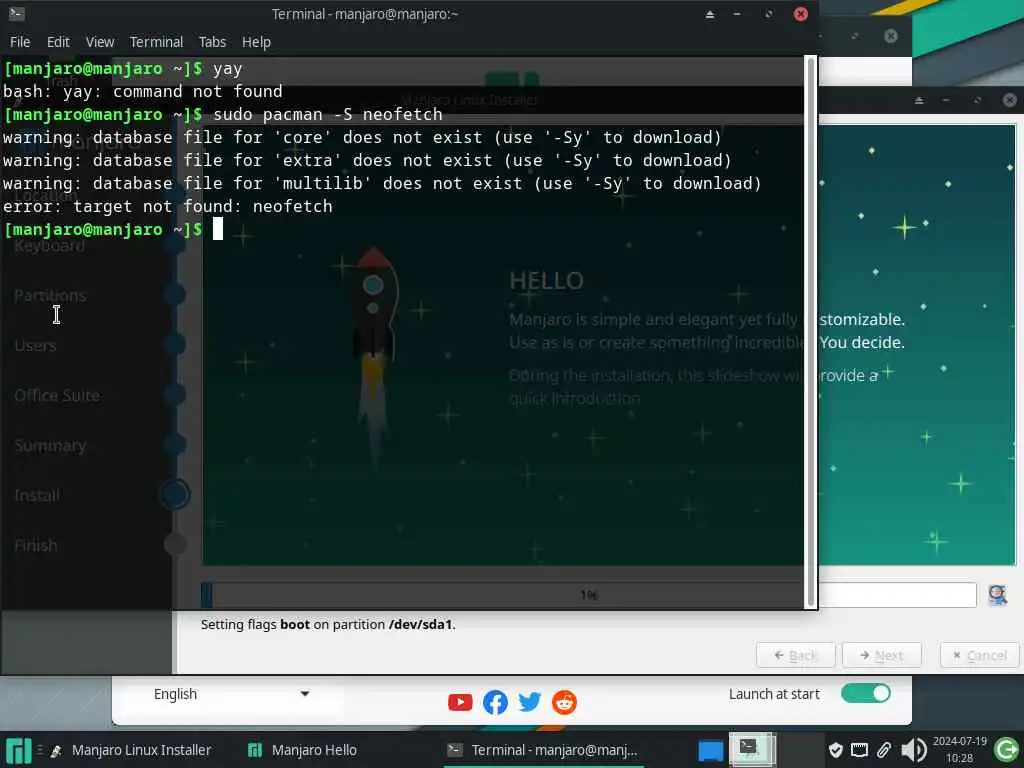
Task: Minimize the Manjaro Linux Installer window
Action: pos(946,100)
